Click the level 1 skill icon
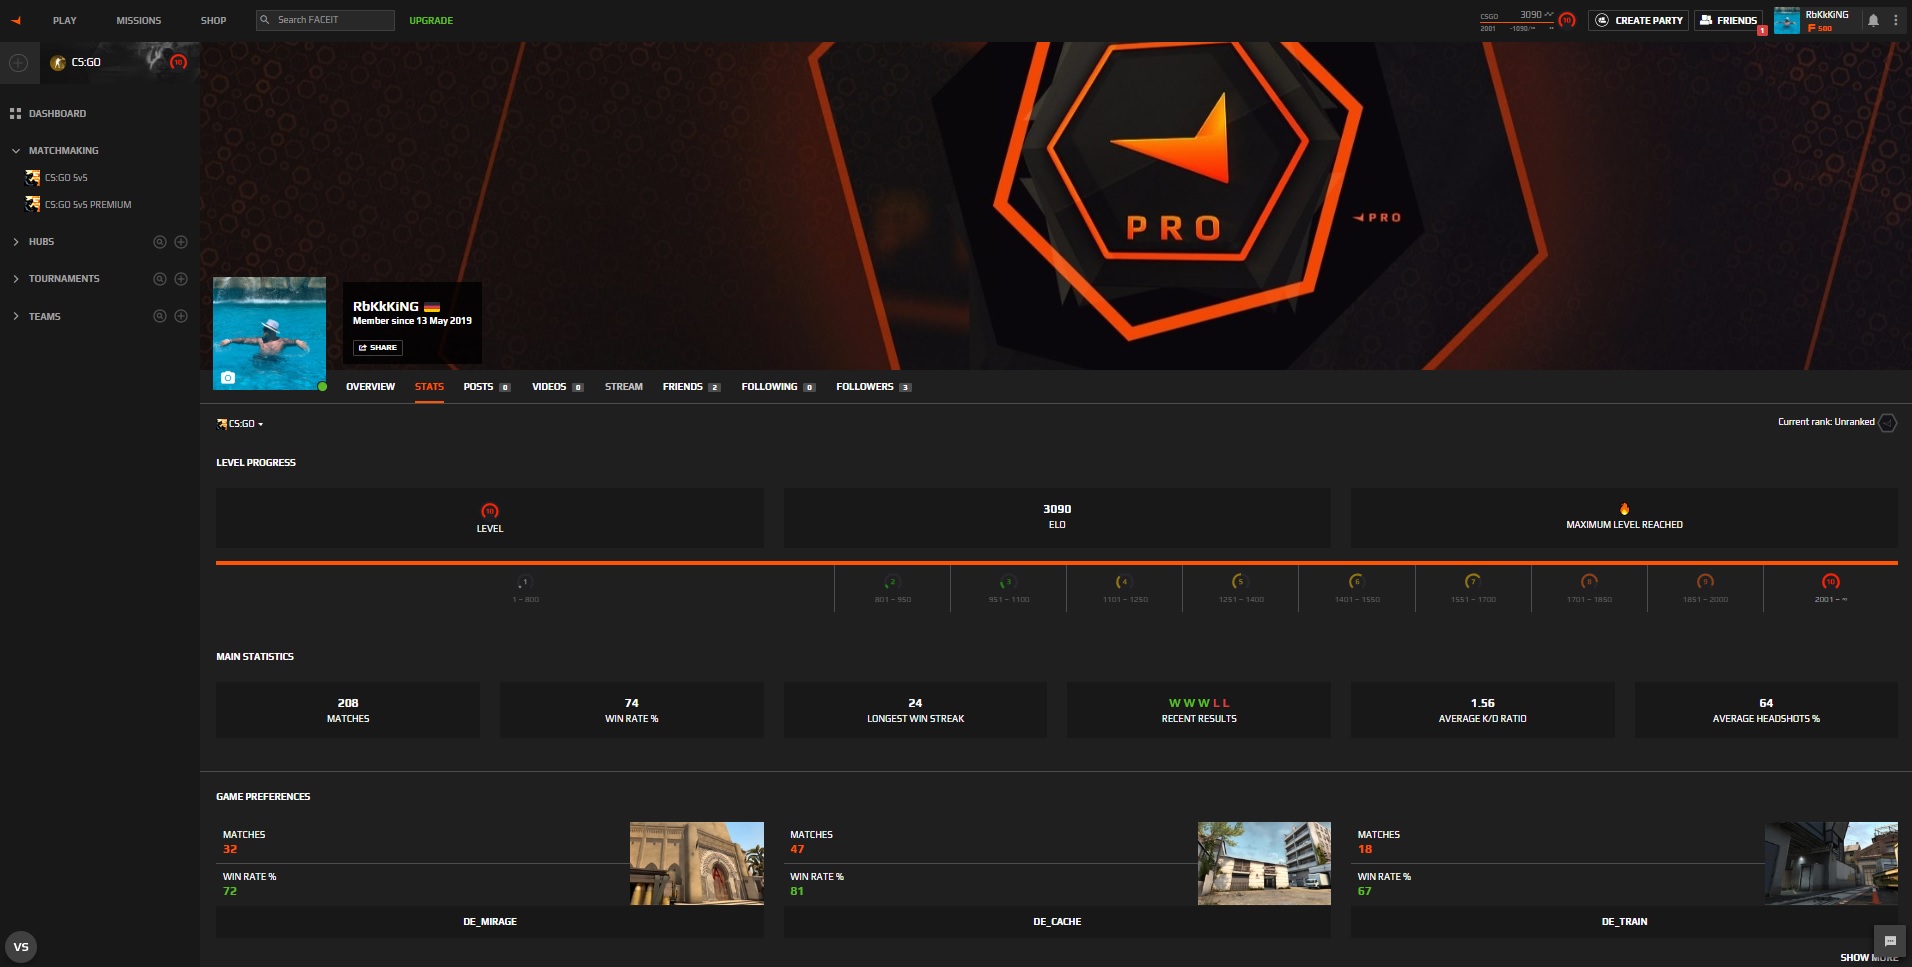The image size is (1912, 967). [525, 582]
